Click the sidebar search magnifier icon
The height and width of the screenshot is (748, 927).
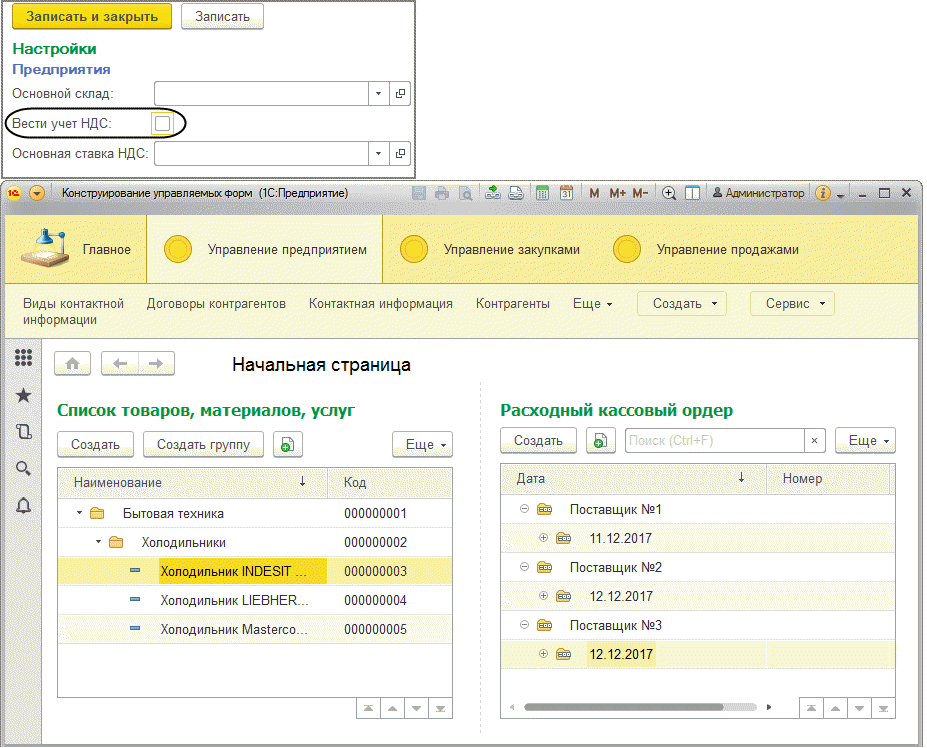(24, 469)
